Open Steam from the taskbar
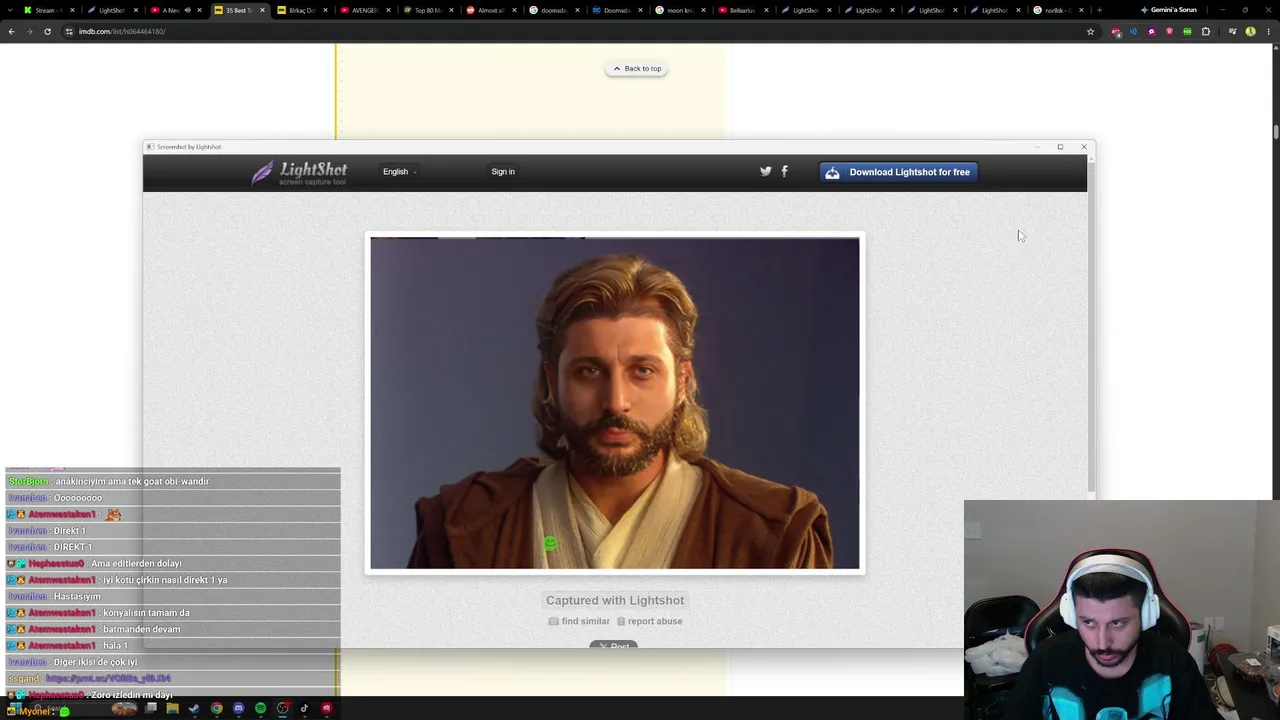1280x720 pixels. click(194, 709)
